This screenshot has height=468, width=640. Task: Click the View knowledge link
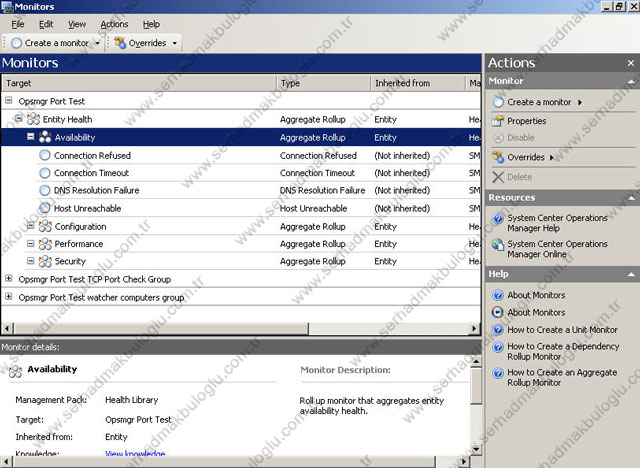coord(135,453)
